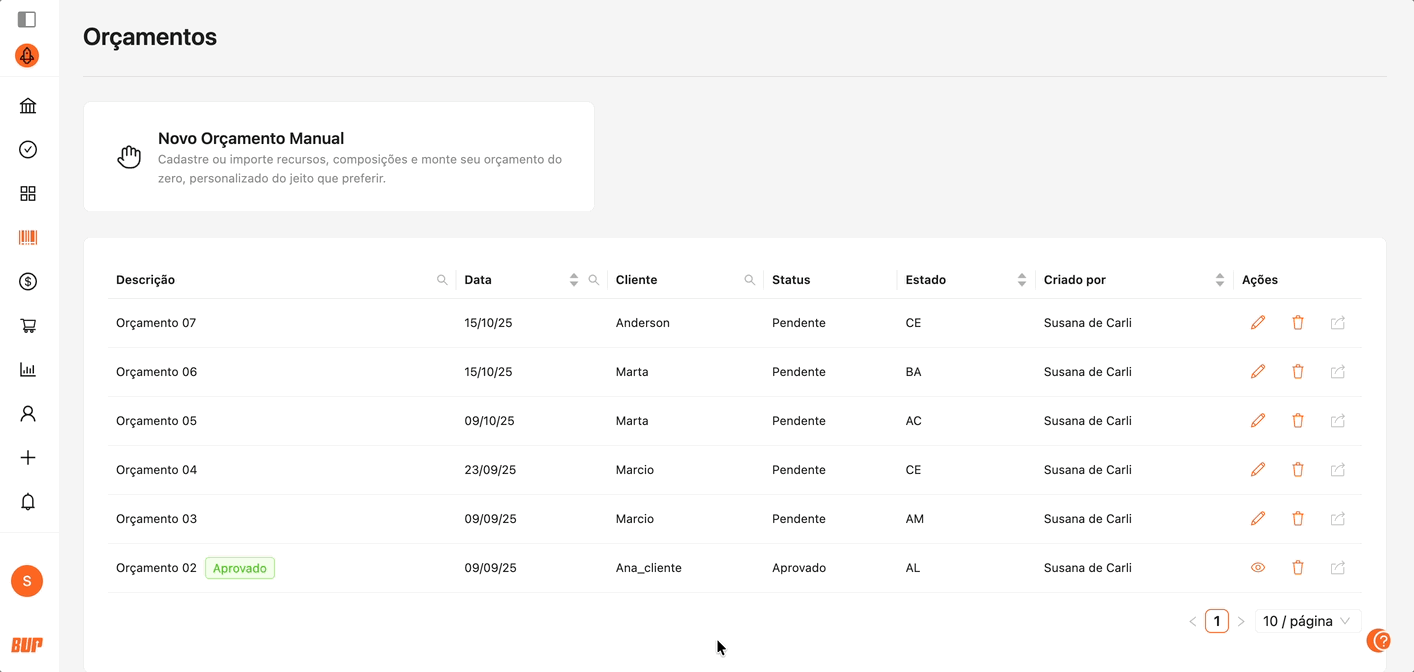Screen dimensions: 1414x672
Task: Click the Novo Orçamento Manual card
Action: point(339,157)
